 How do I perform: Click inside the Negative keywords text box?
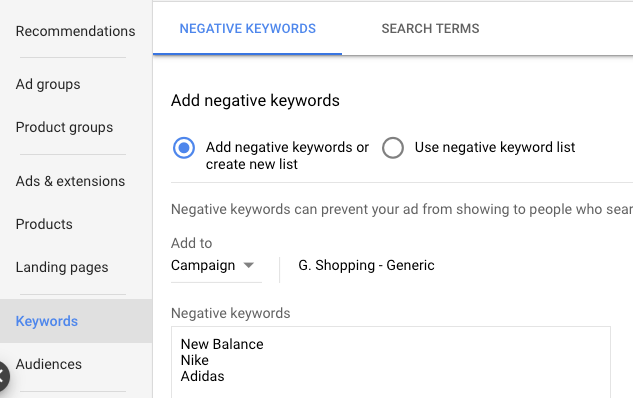click(x=391, y=362)
